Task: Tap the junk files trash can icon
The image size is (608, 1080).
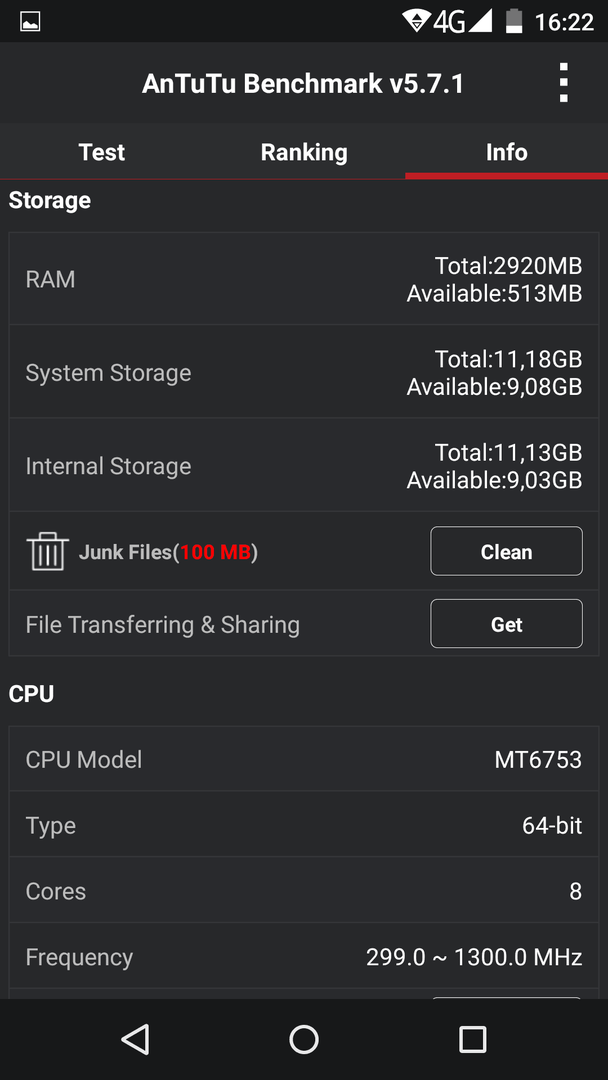Action: pyautogui.click(x=47, y=551)
